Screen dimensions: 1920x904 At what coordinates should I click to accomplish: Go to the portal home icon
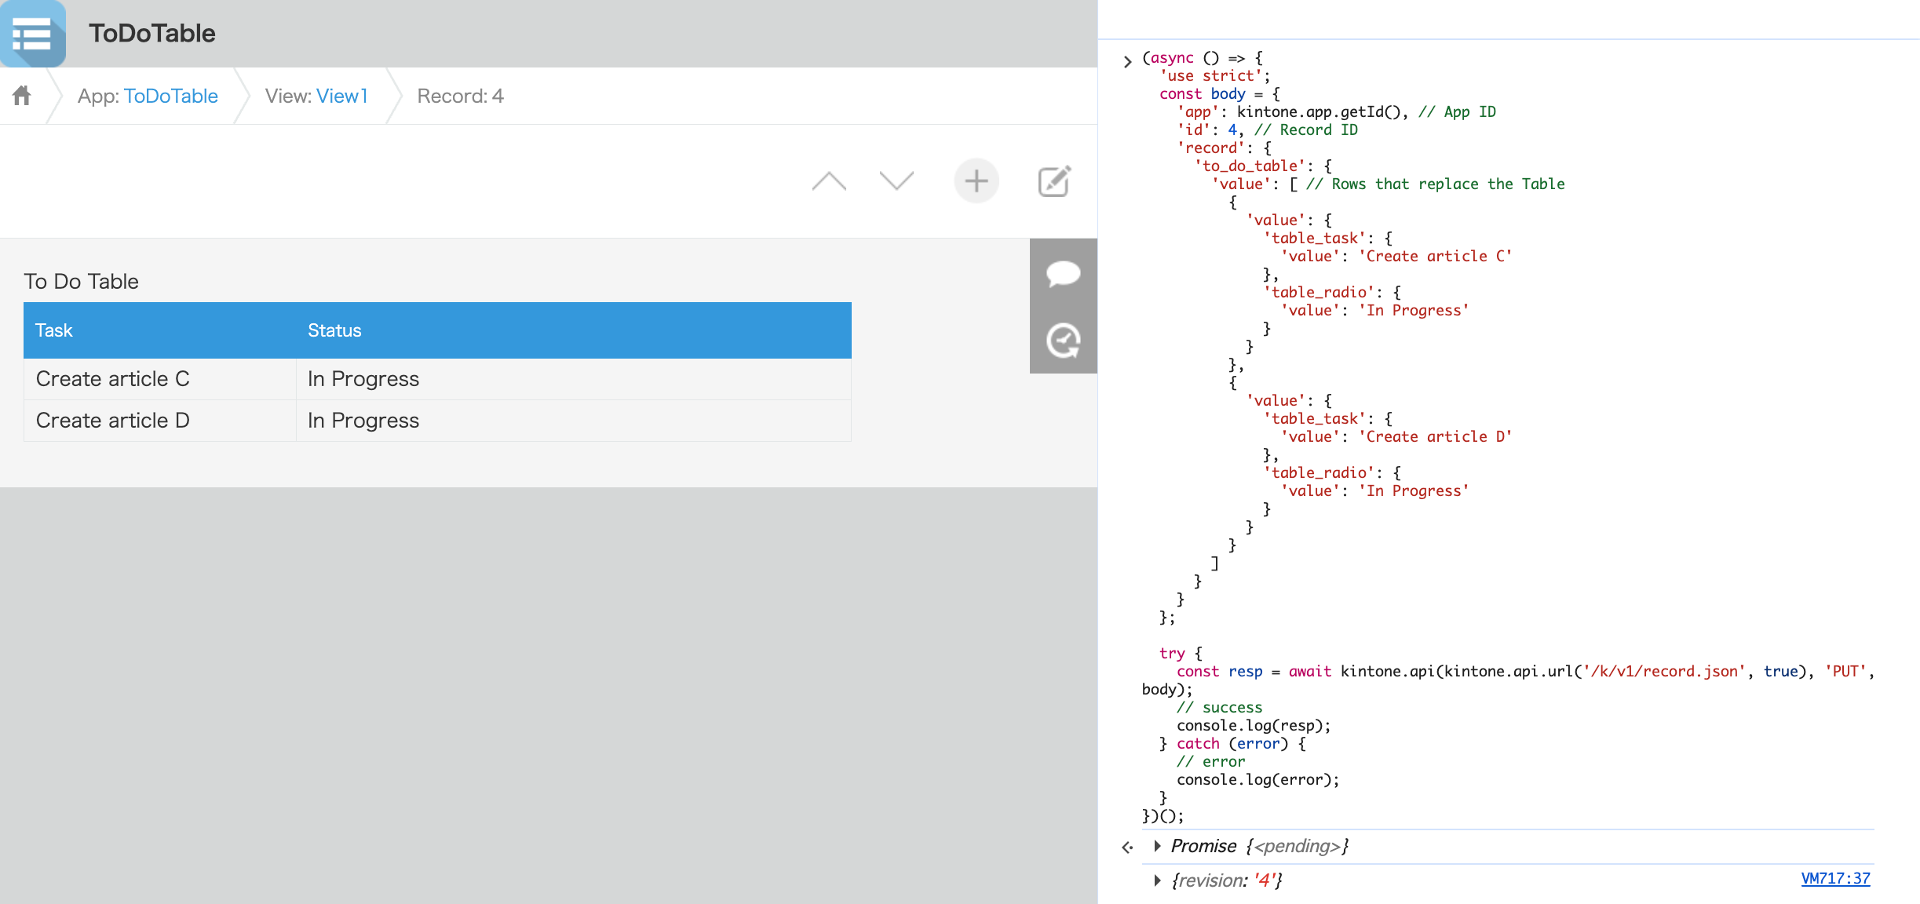tap(22, 96)
